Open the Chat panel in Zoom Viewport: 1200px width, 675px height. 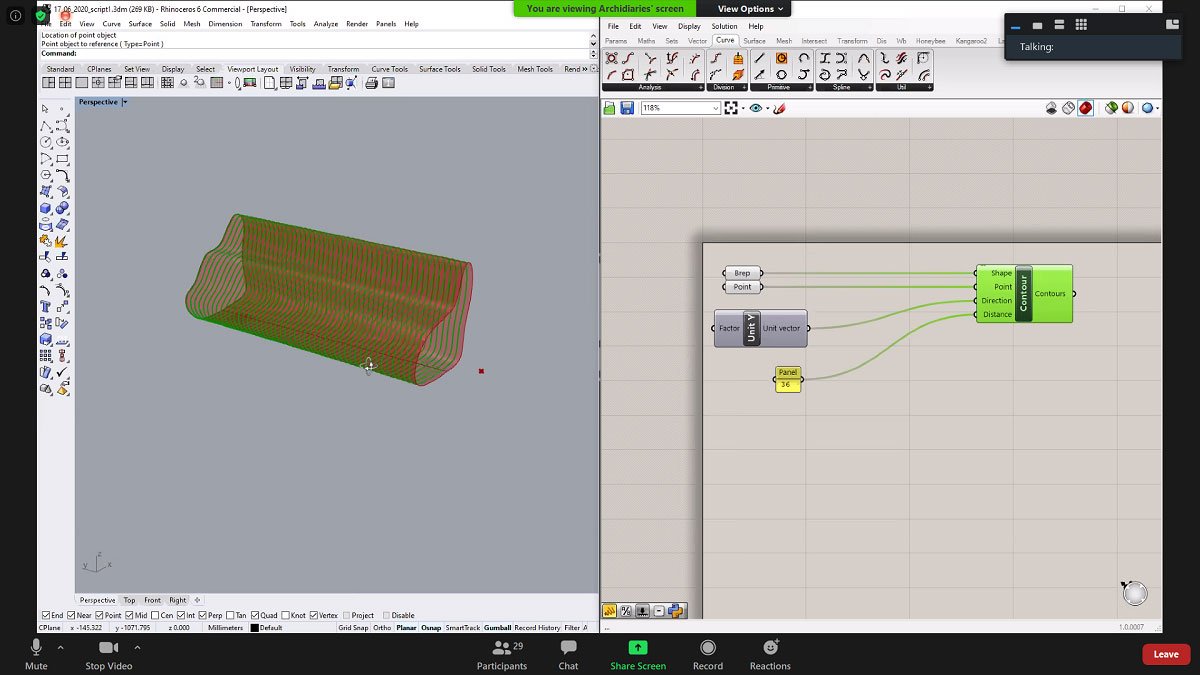pyautogui.click(x=567, y=655)
